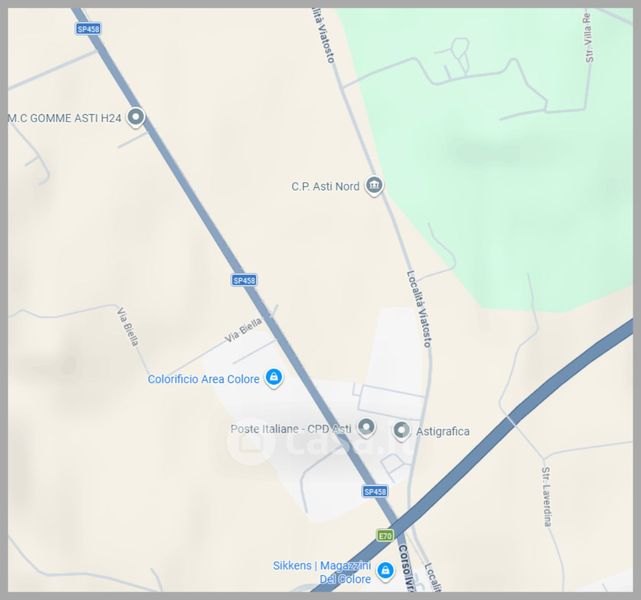The image size is (641, 600).
Task: Select the green E70 highway shield
Action: 385,535
